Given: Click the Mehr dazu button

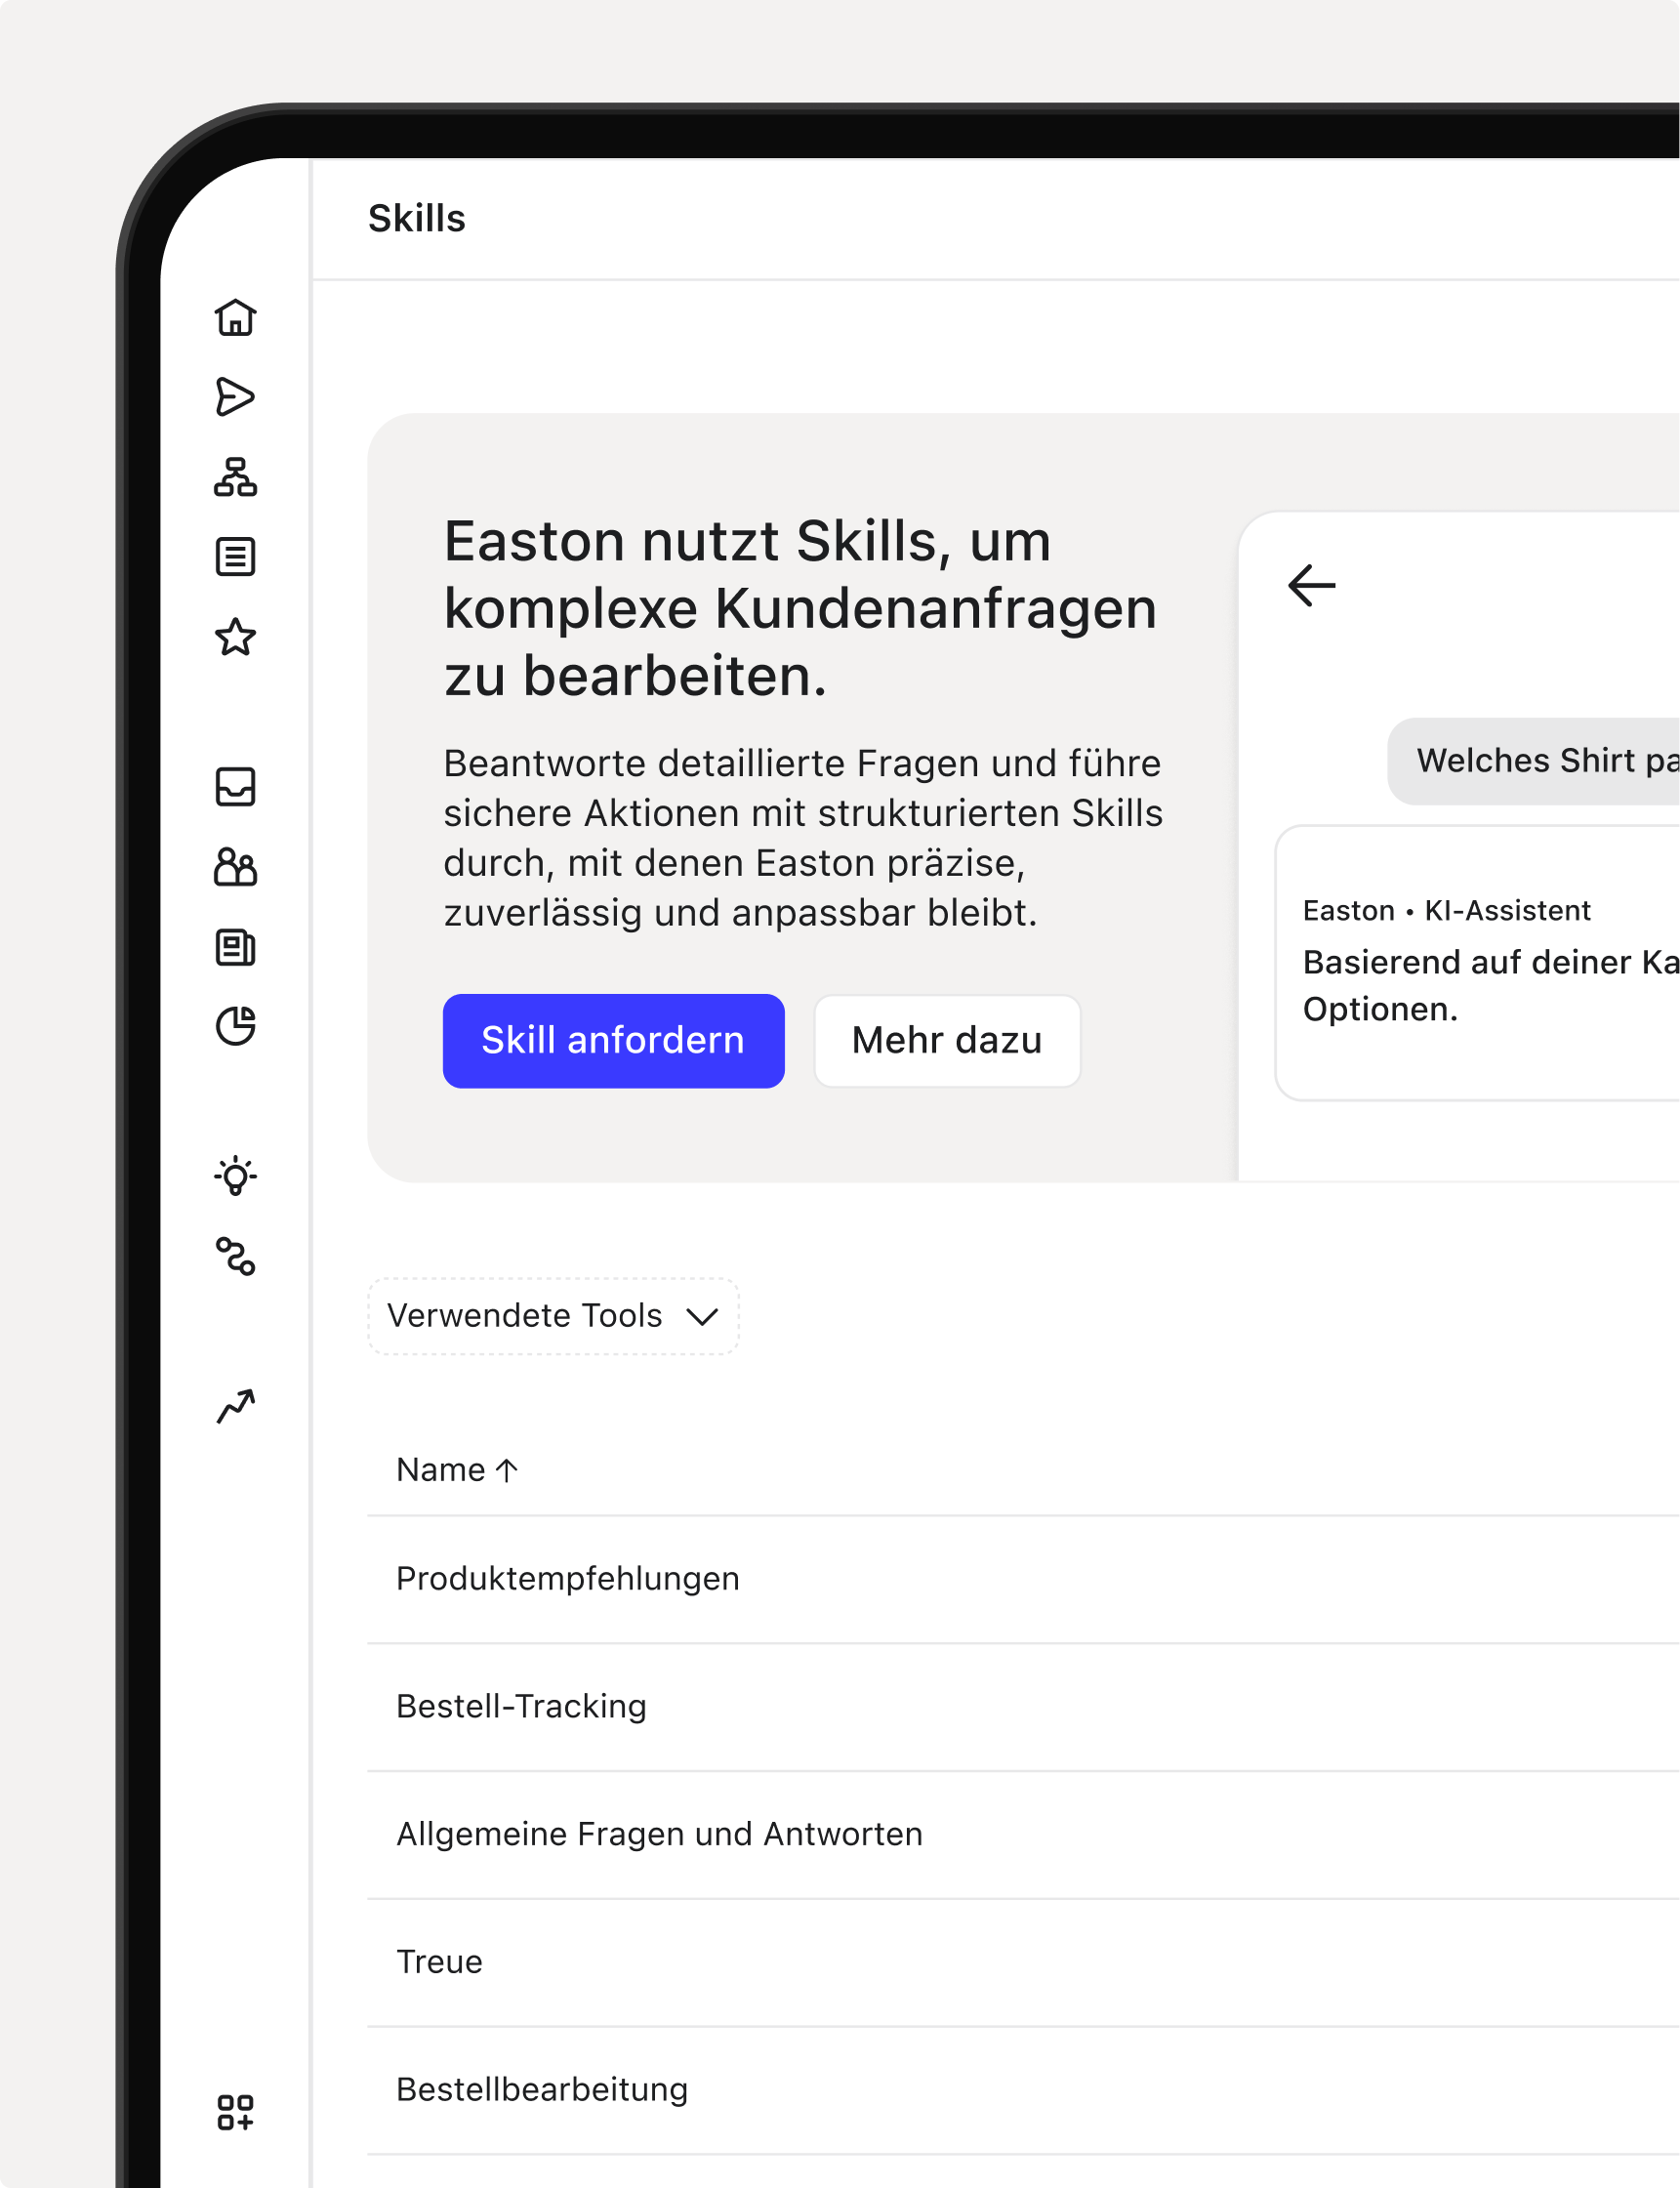Looking at the screenshot, I should (x=947, y=1040).
